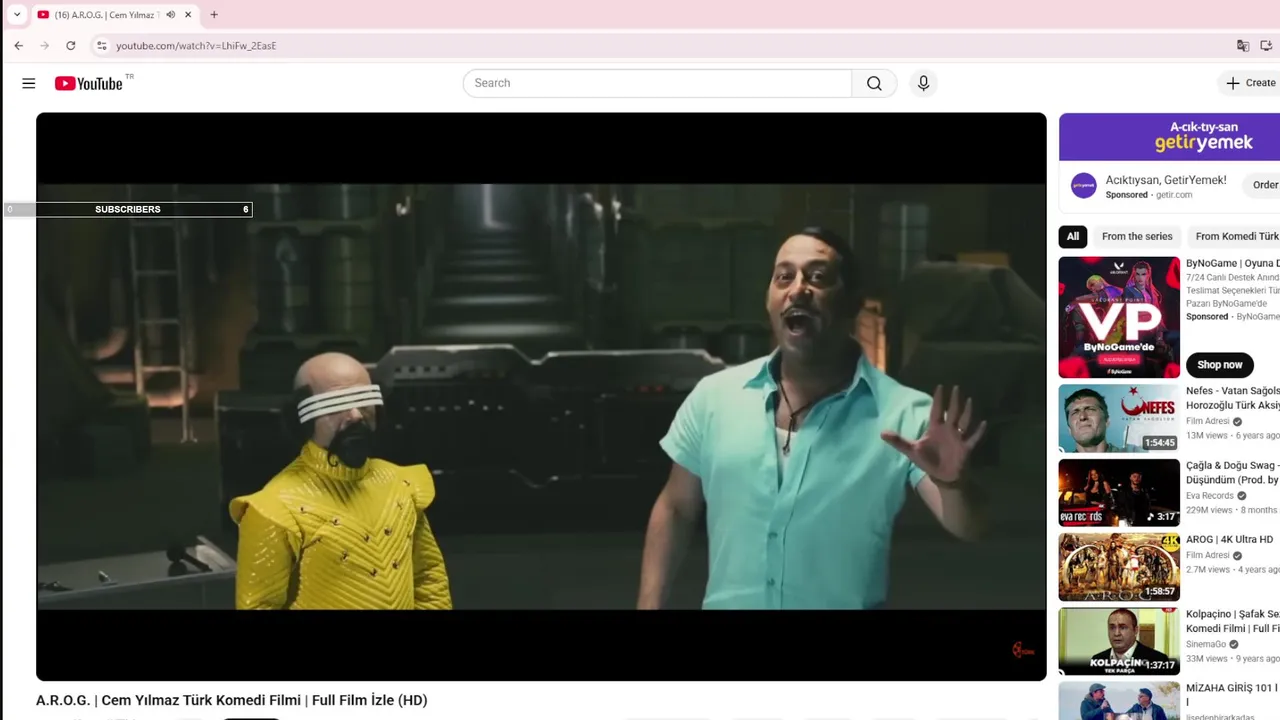Image resolution: width=1280 pixels, height=720 pixels.
Task: Open the YouTube hamburger guide menu
Action: [x=28, y=83]
